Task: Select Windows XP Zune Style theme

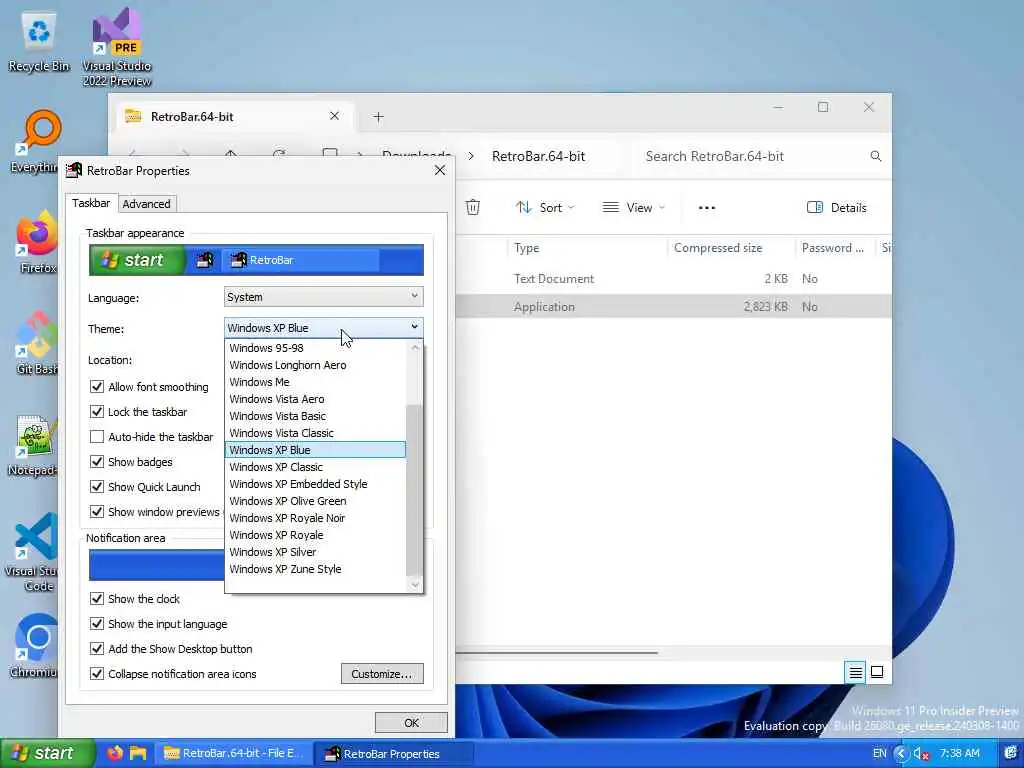Action: 315,569
